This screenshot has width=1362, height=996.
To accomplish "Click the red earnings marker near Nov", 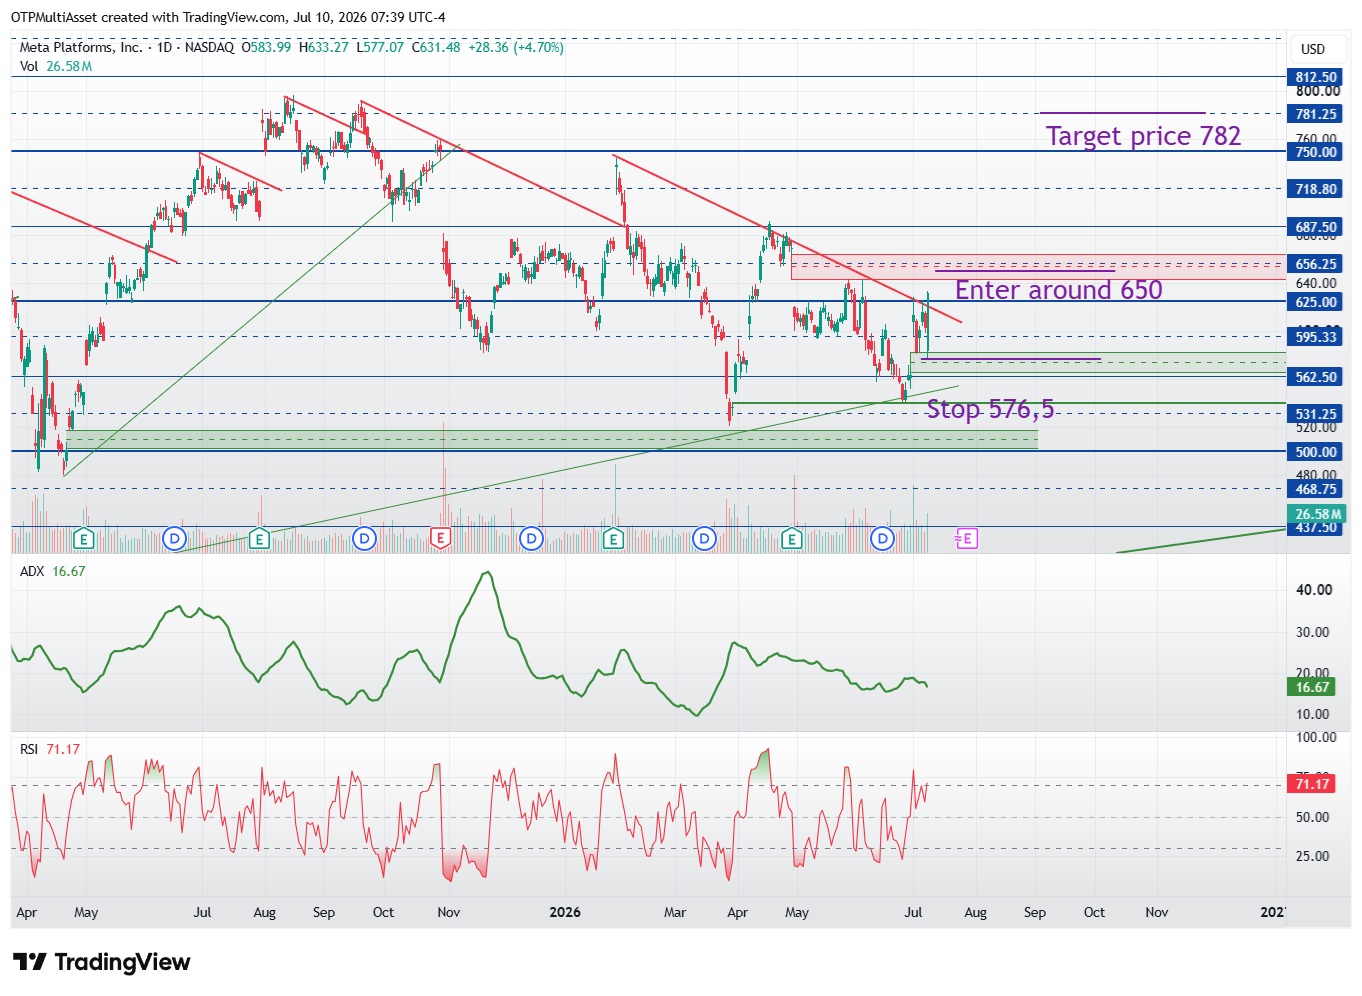I will coord(440,539).
